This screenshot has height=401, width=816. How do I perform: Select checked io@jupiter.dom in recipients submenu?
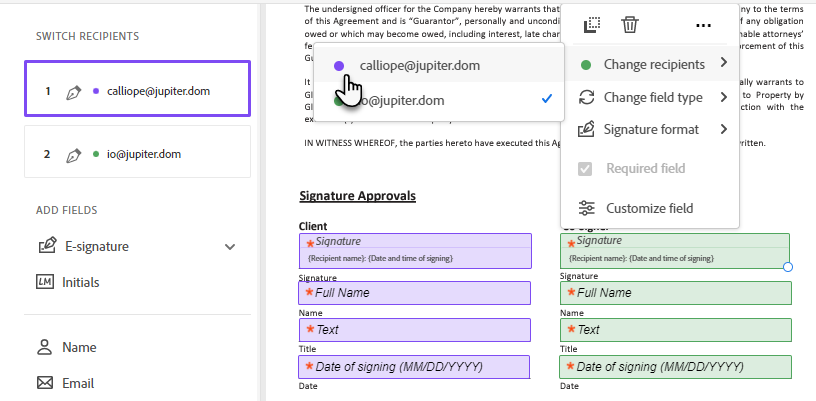439,100
